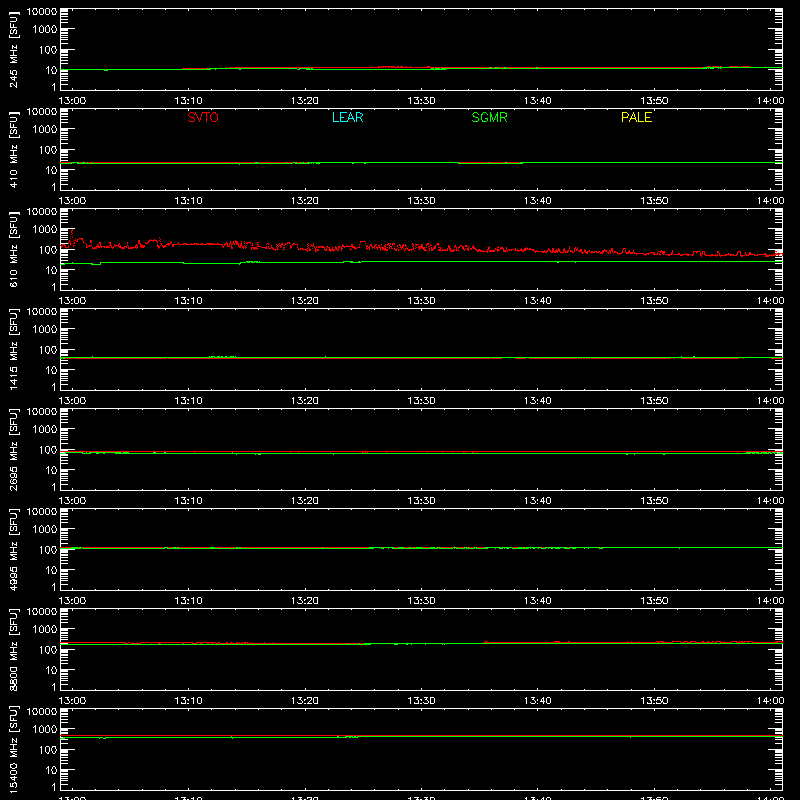Screen dimensions: 800x800
Task: Click the 13:50 tick label below 4995 MHz panel
Action: click(x=654, y=601)
